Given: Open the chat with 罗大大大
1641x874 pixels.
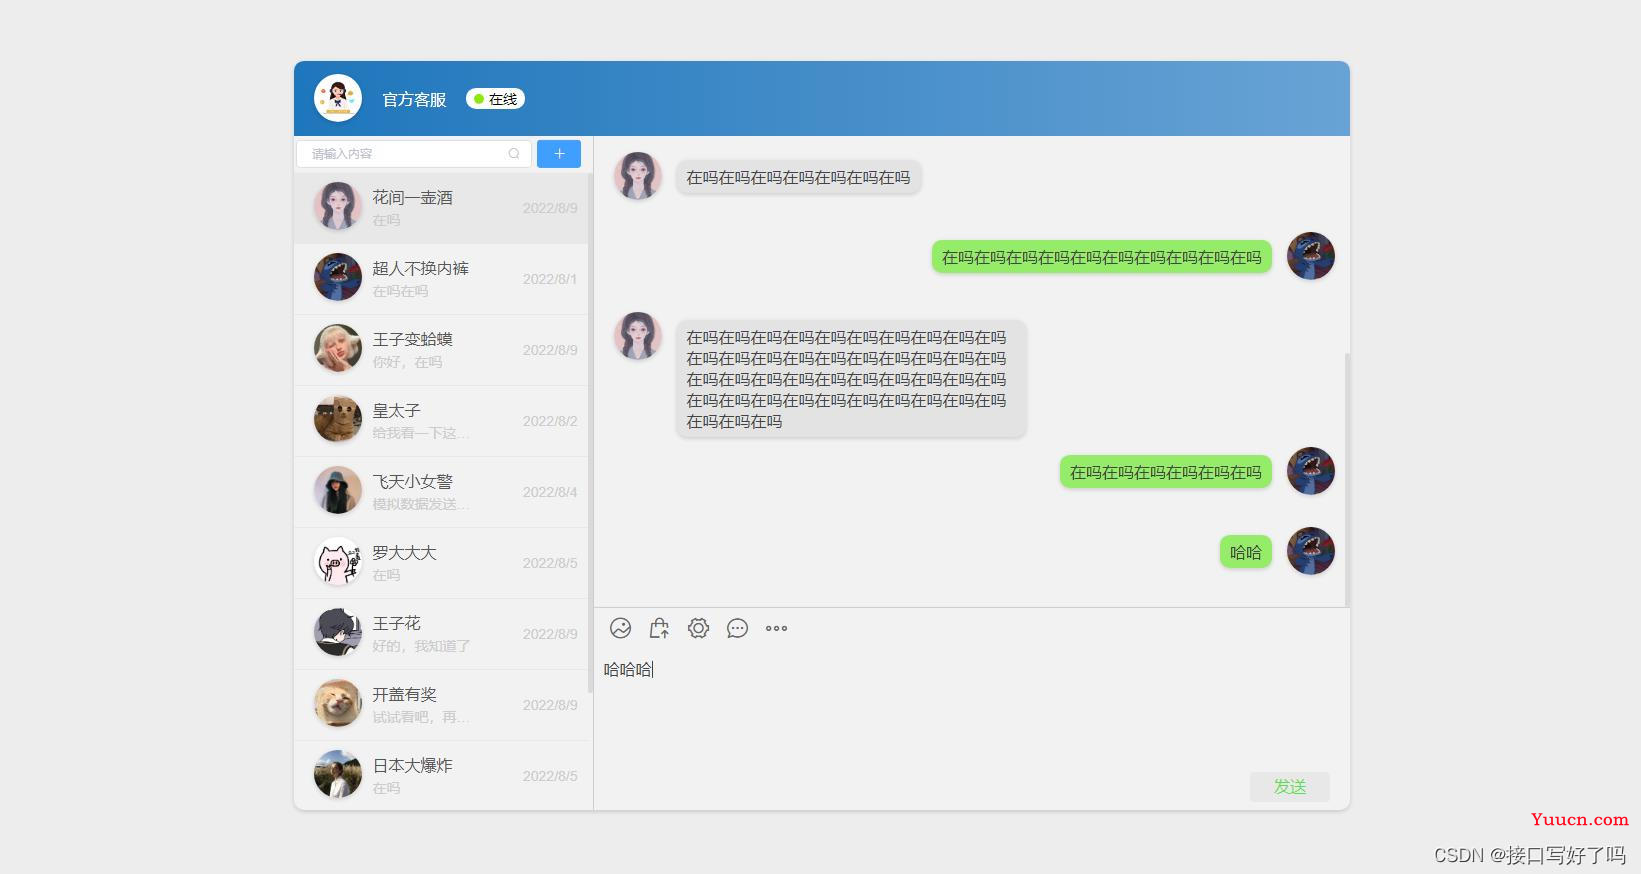Looking at the screenshot, I should point(441,563).
